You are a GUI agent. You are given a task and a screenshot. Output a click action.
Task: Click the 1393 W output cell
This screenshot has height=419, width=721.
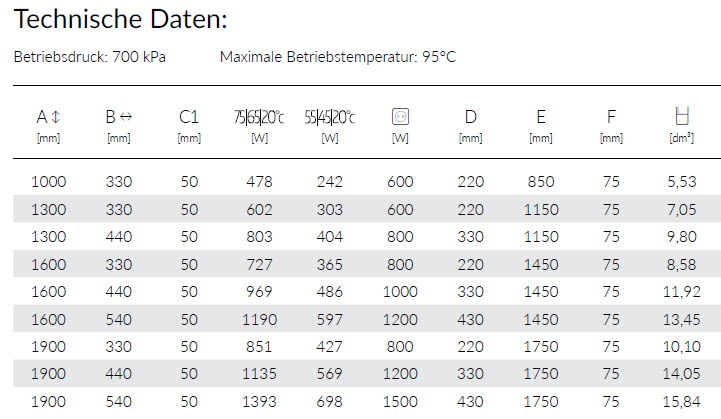coord(259,401)
